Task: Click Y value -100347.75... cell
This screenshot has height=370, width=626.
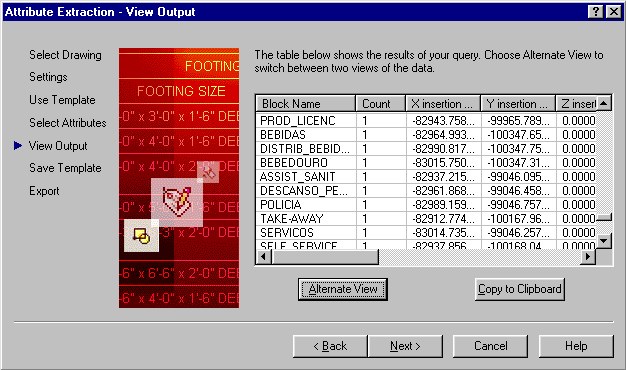Action: pyautogui.click(x=518, y=148)
